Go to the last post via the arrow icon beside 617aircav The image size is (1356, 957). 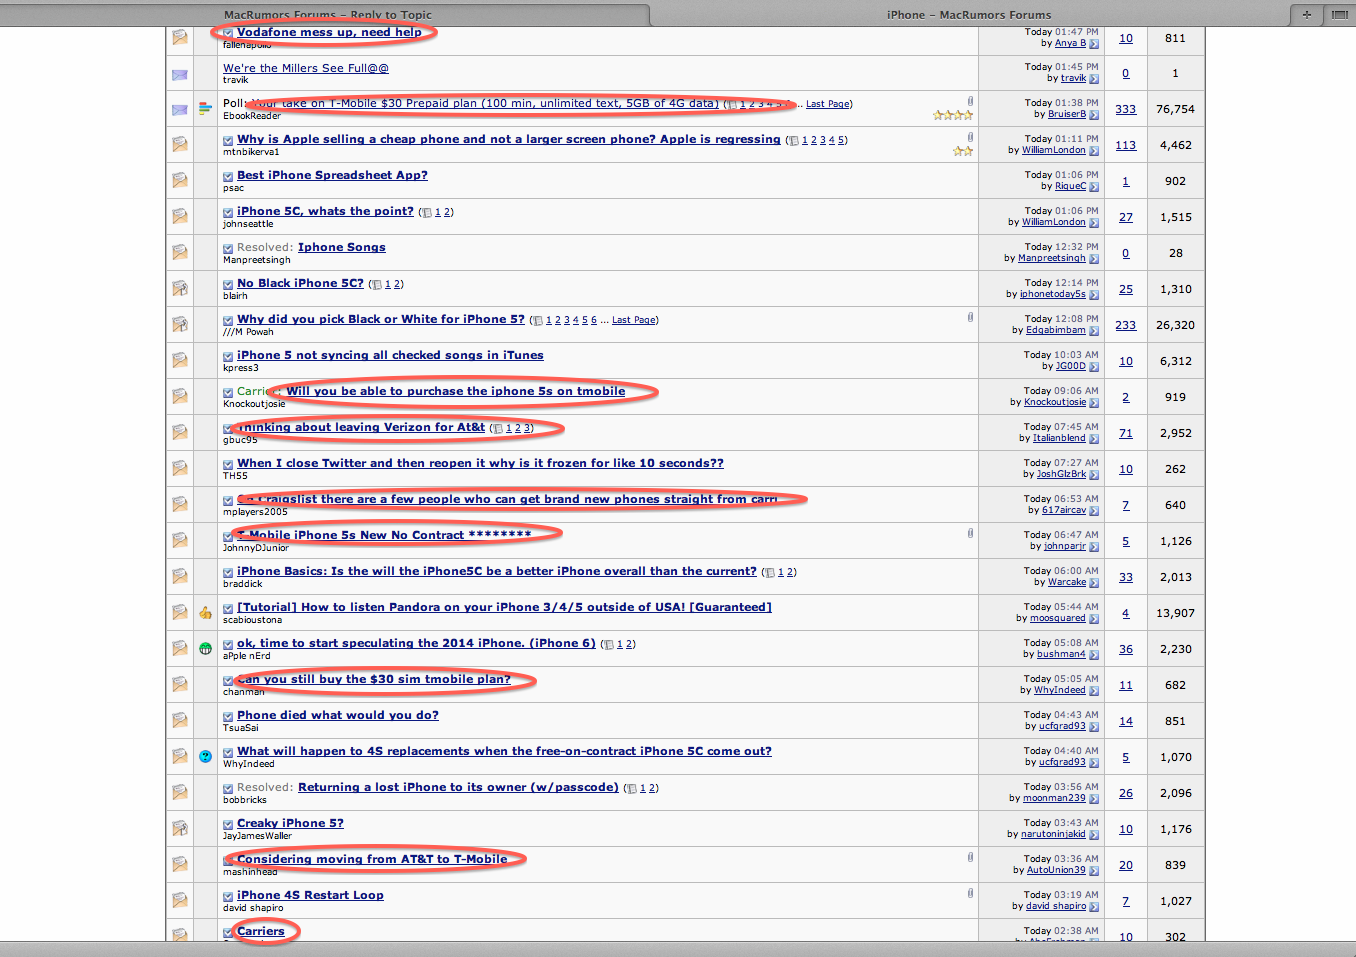point(1094,511)
